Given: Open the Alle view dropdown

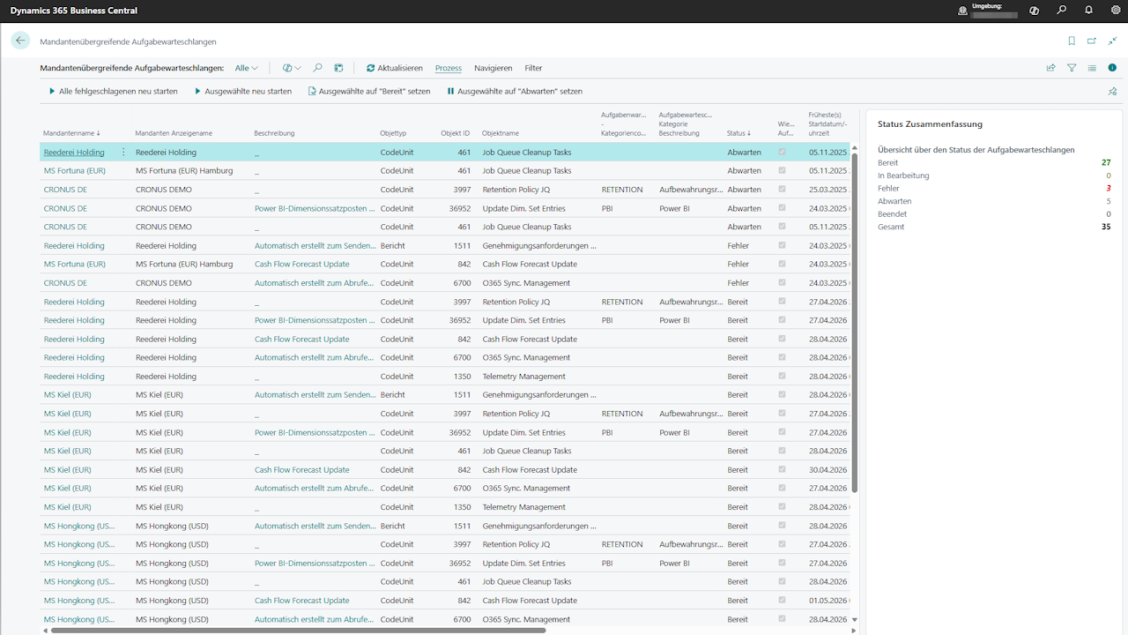Looking at the screenshot, I should 246,68.
